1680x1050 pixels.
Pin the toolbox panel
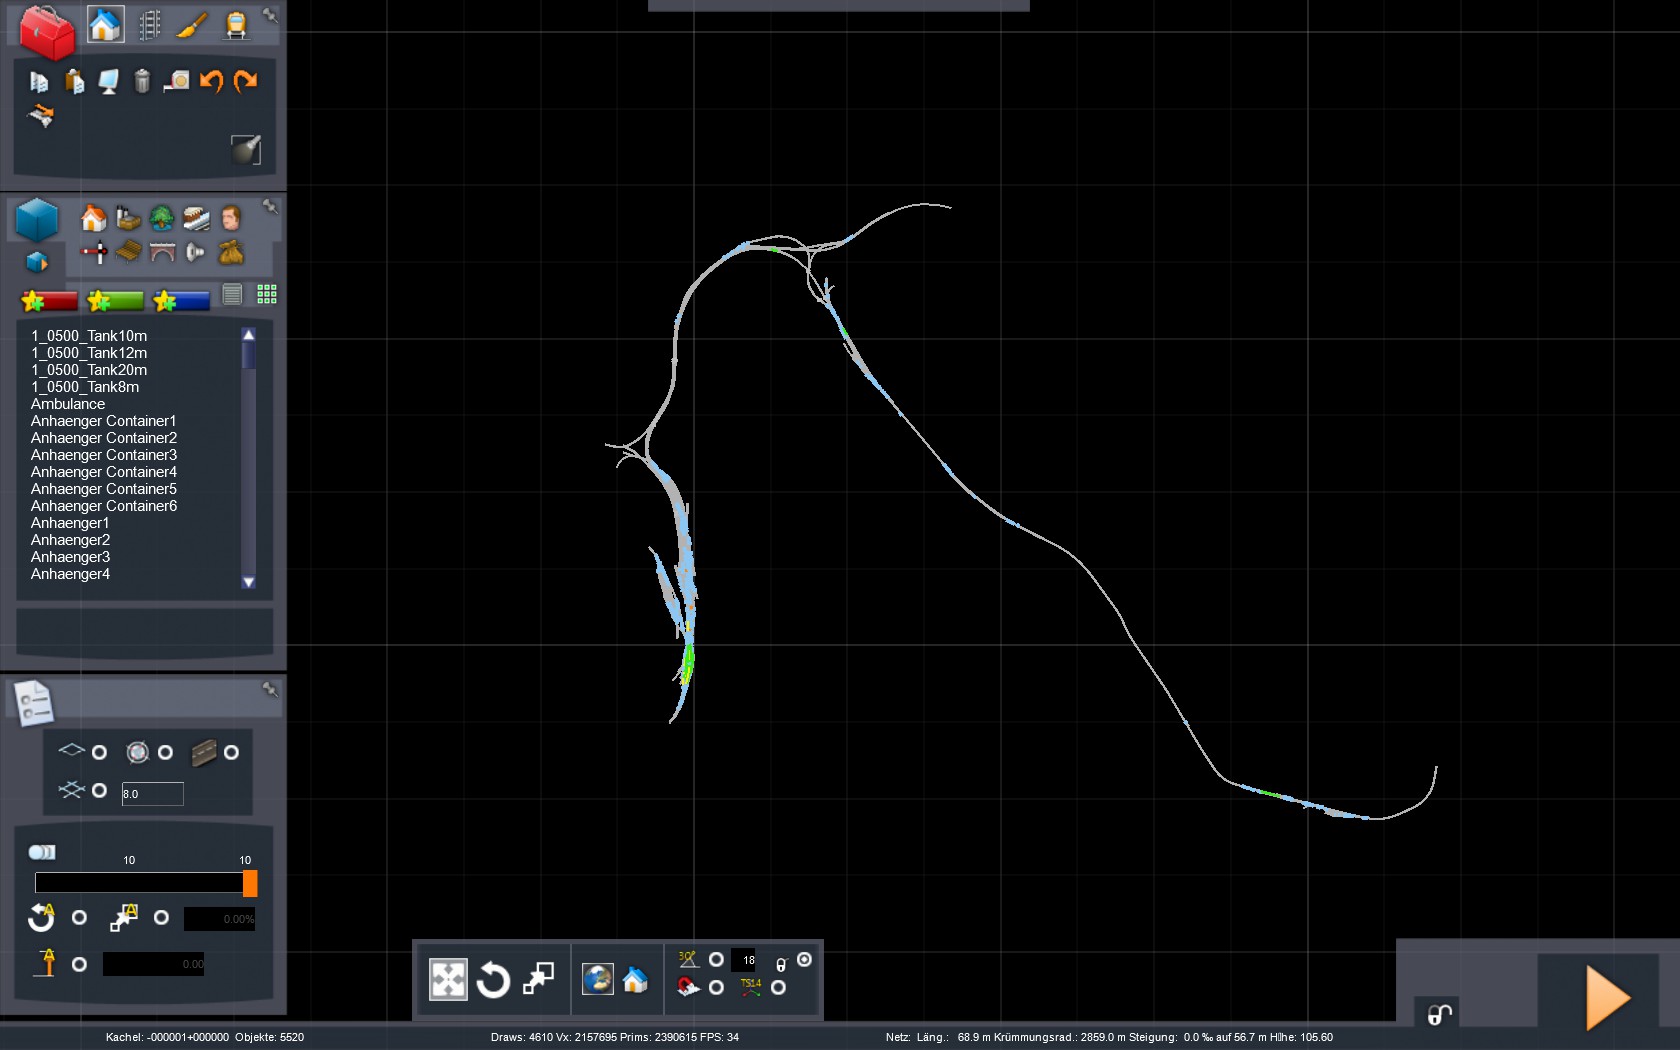[x=270, y=15]
